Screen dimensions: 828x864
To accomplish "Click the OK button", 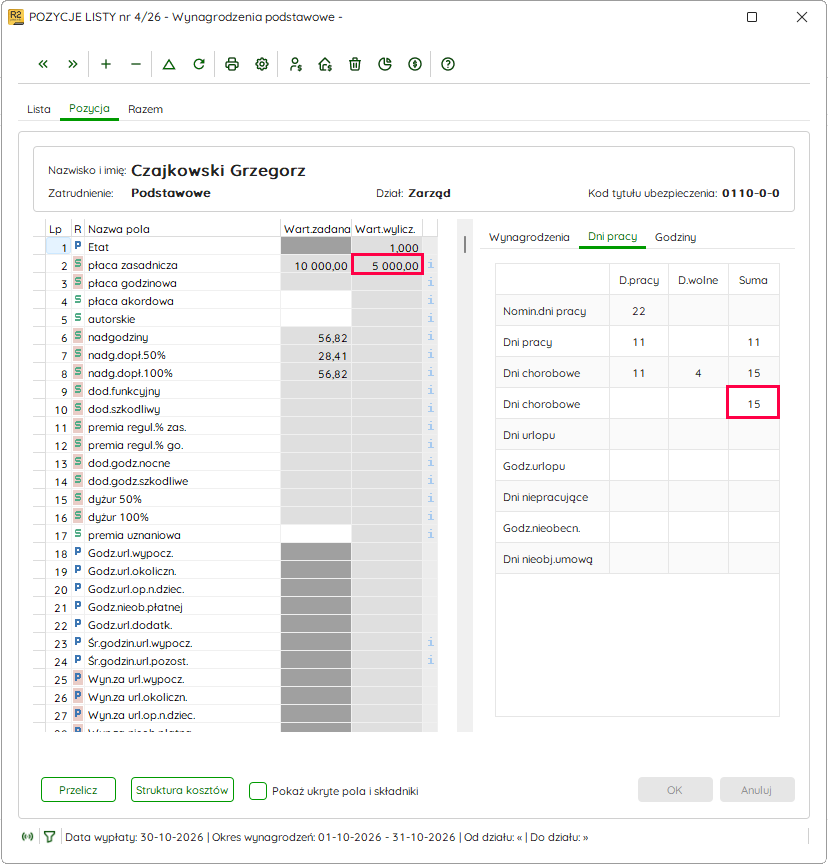I will (x=675, y=790).
